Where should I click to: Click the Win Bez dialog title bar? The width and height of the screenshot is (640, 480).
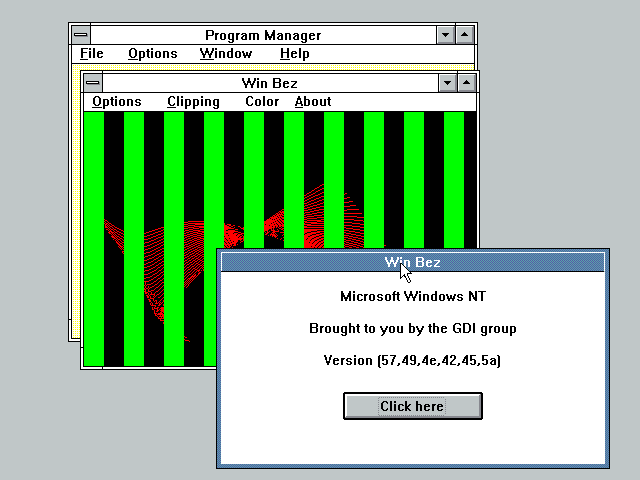coord(413,262)
